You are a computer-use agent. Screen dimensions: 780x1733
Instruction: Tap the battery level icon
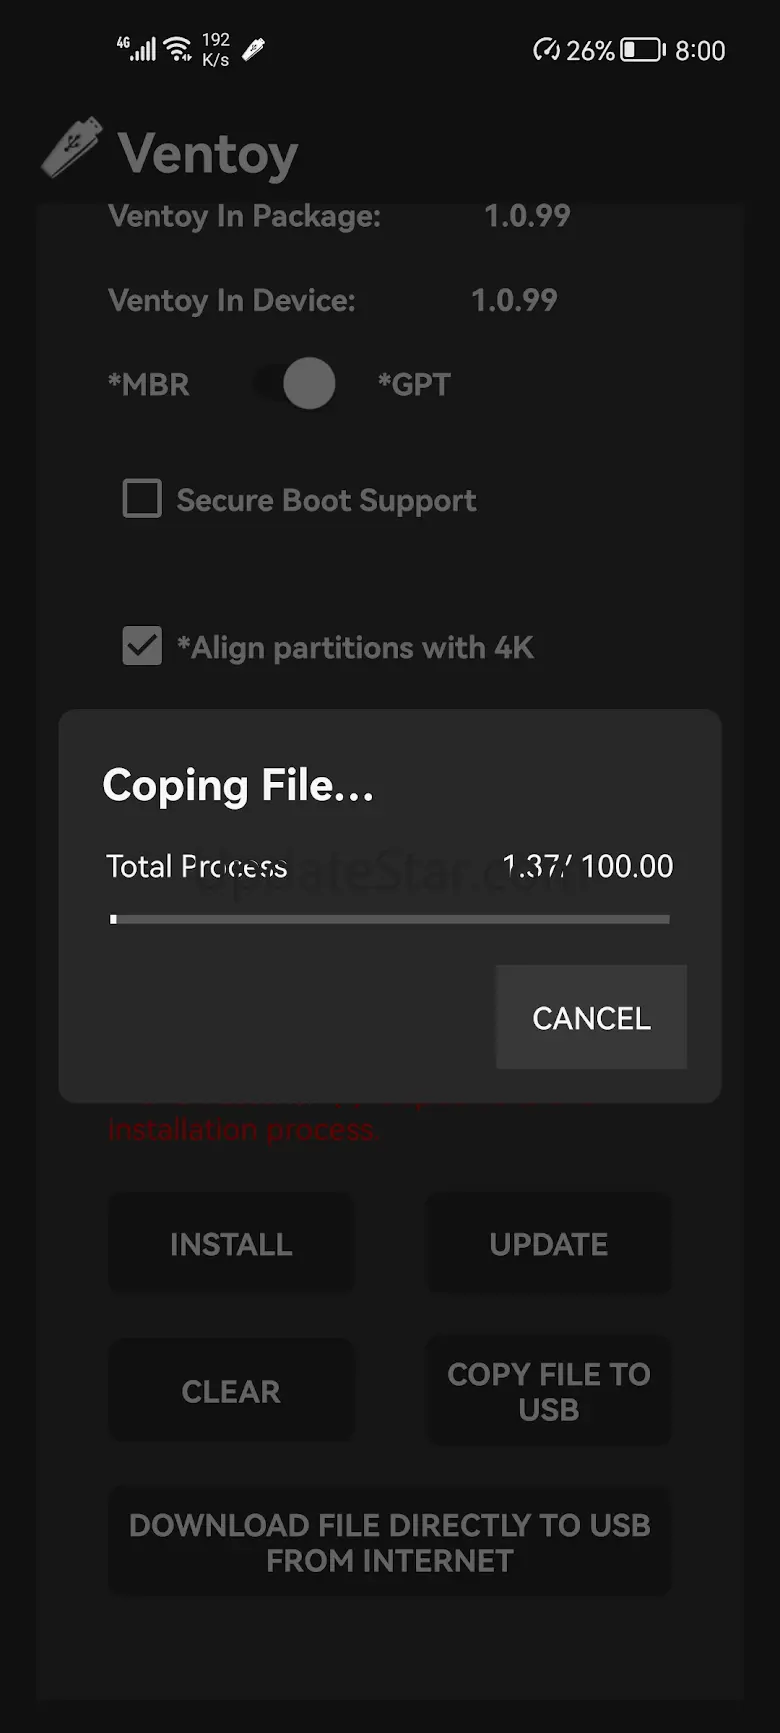642,50
